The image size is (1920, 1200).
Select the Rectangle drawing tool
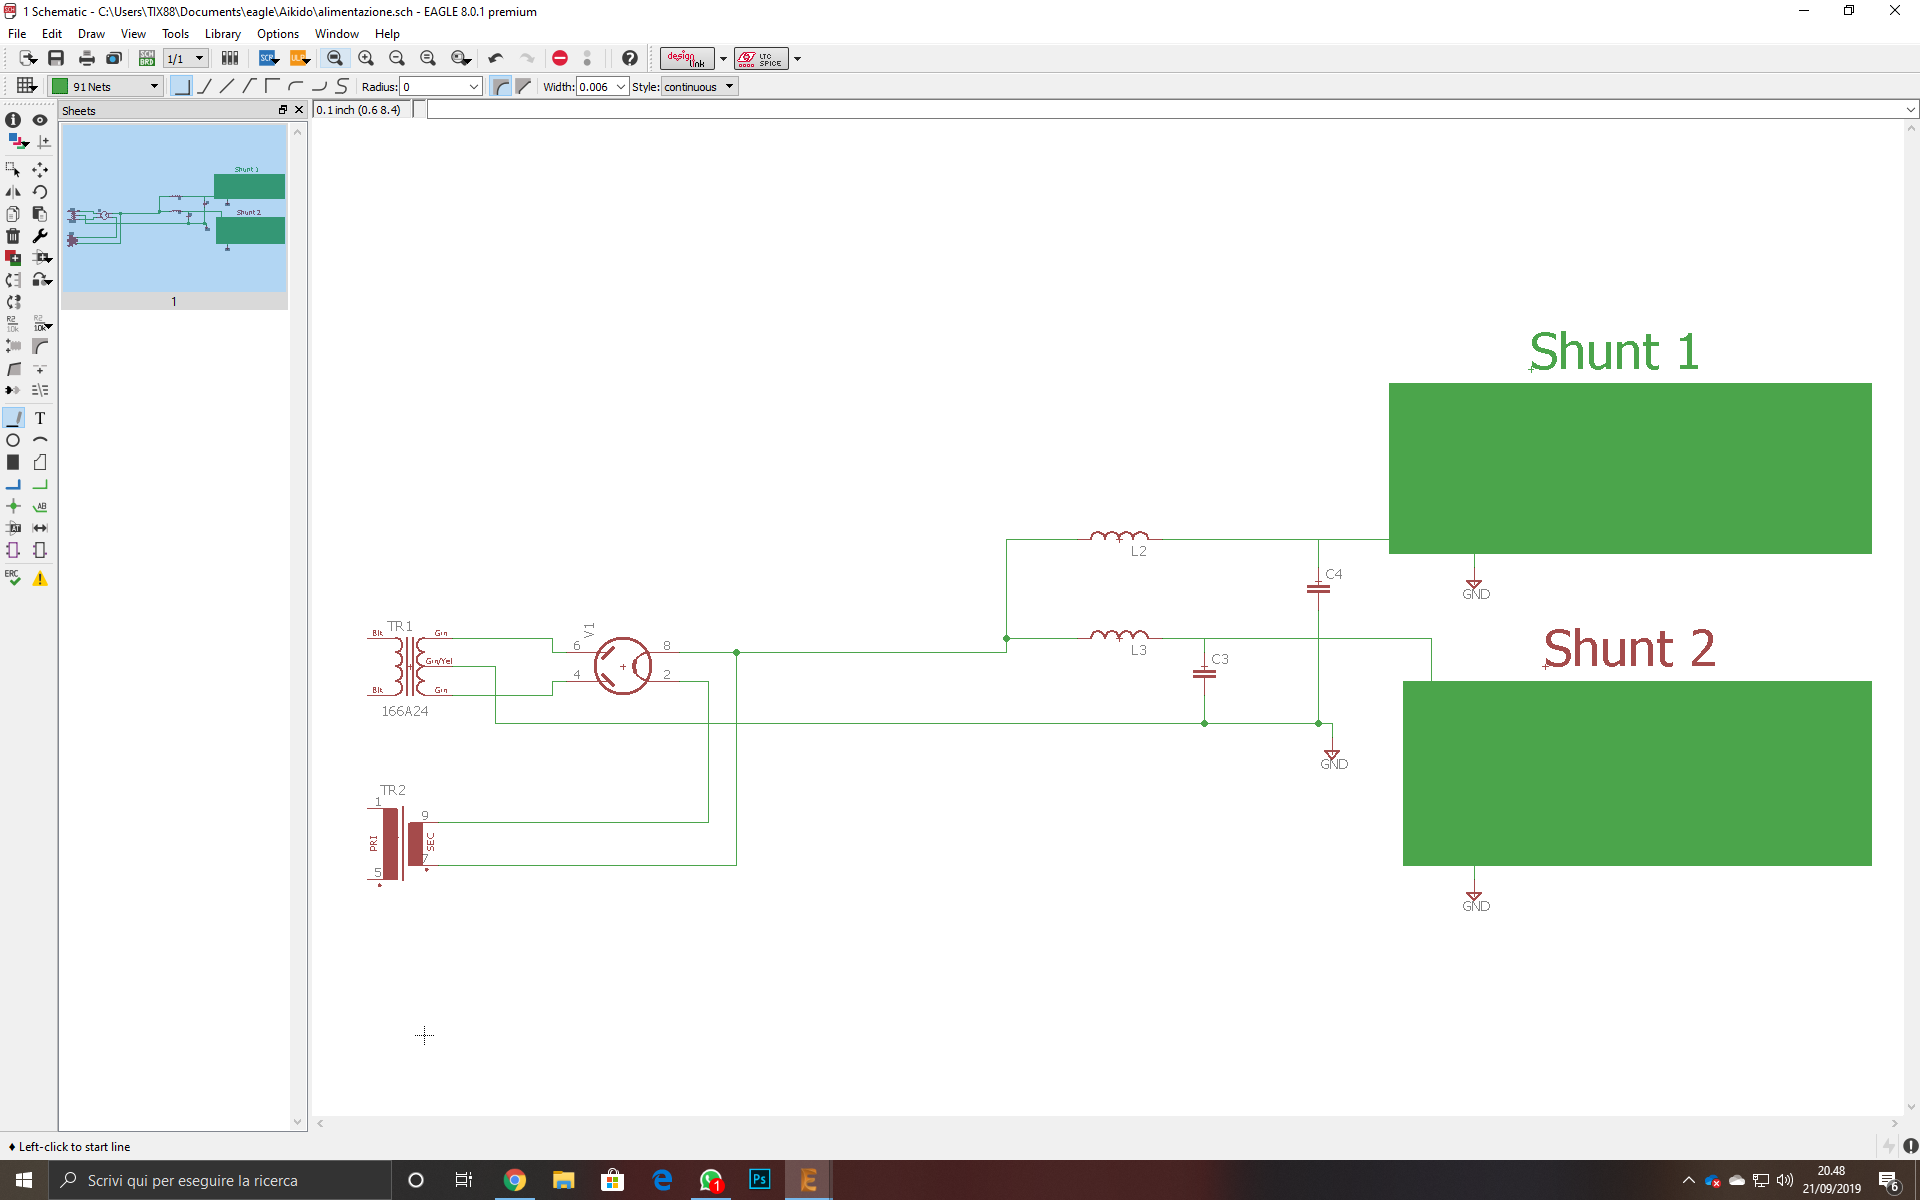13,462
